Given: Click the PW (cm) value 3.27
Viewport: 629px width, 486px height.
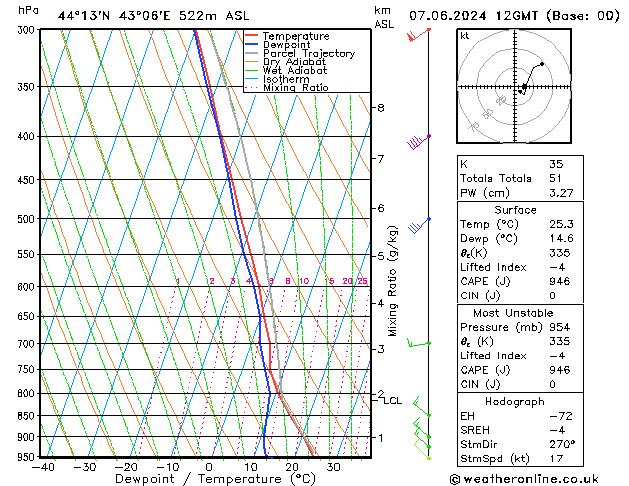Looking at the screenshot, I should coord(561,193).
